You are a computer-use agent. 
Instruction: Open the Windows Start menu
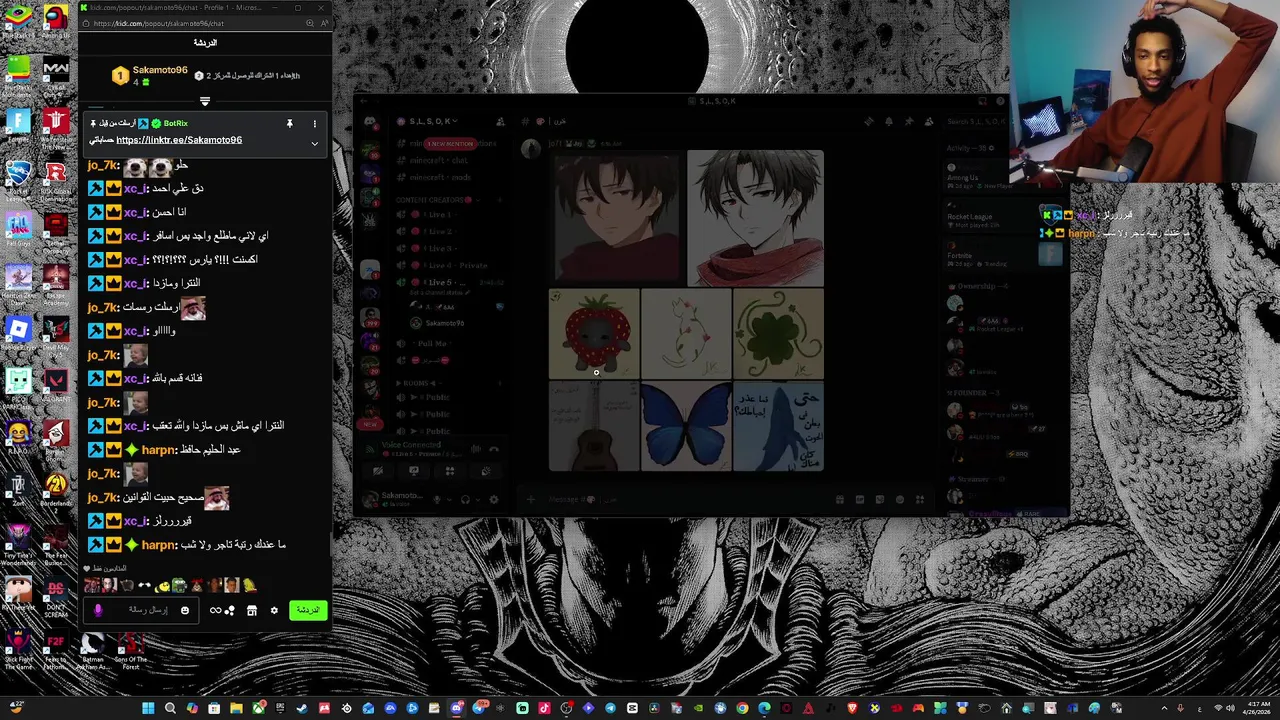pos(148,708)
